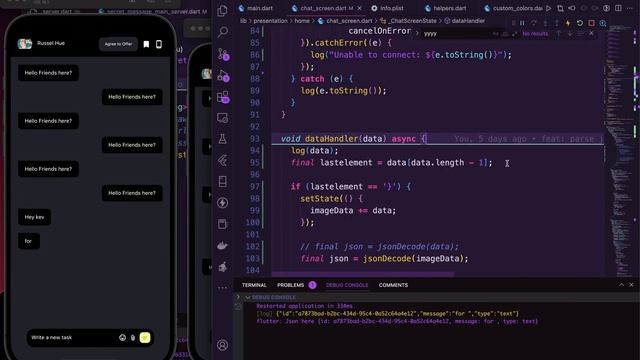Tap the 'Hey kev' message bubble
Screen dimensions: 640x360
pyautogui.click(x=34, y=217)
